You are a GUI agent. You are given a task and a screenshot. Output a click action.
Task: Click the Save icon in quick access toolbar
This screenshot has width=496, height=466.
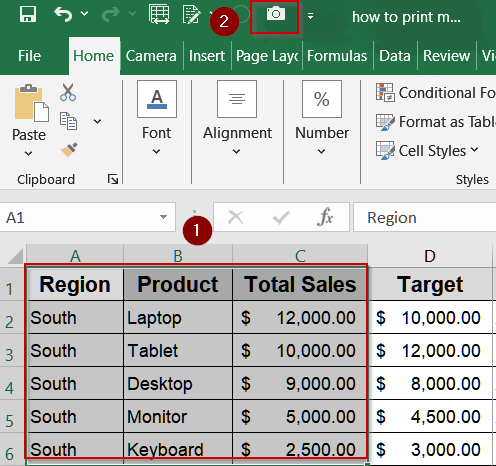pyautogui.click(x=28, y=14)
